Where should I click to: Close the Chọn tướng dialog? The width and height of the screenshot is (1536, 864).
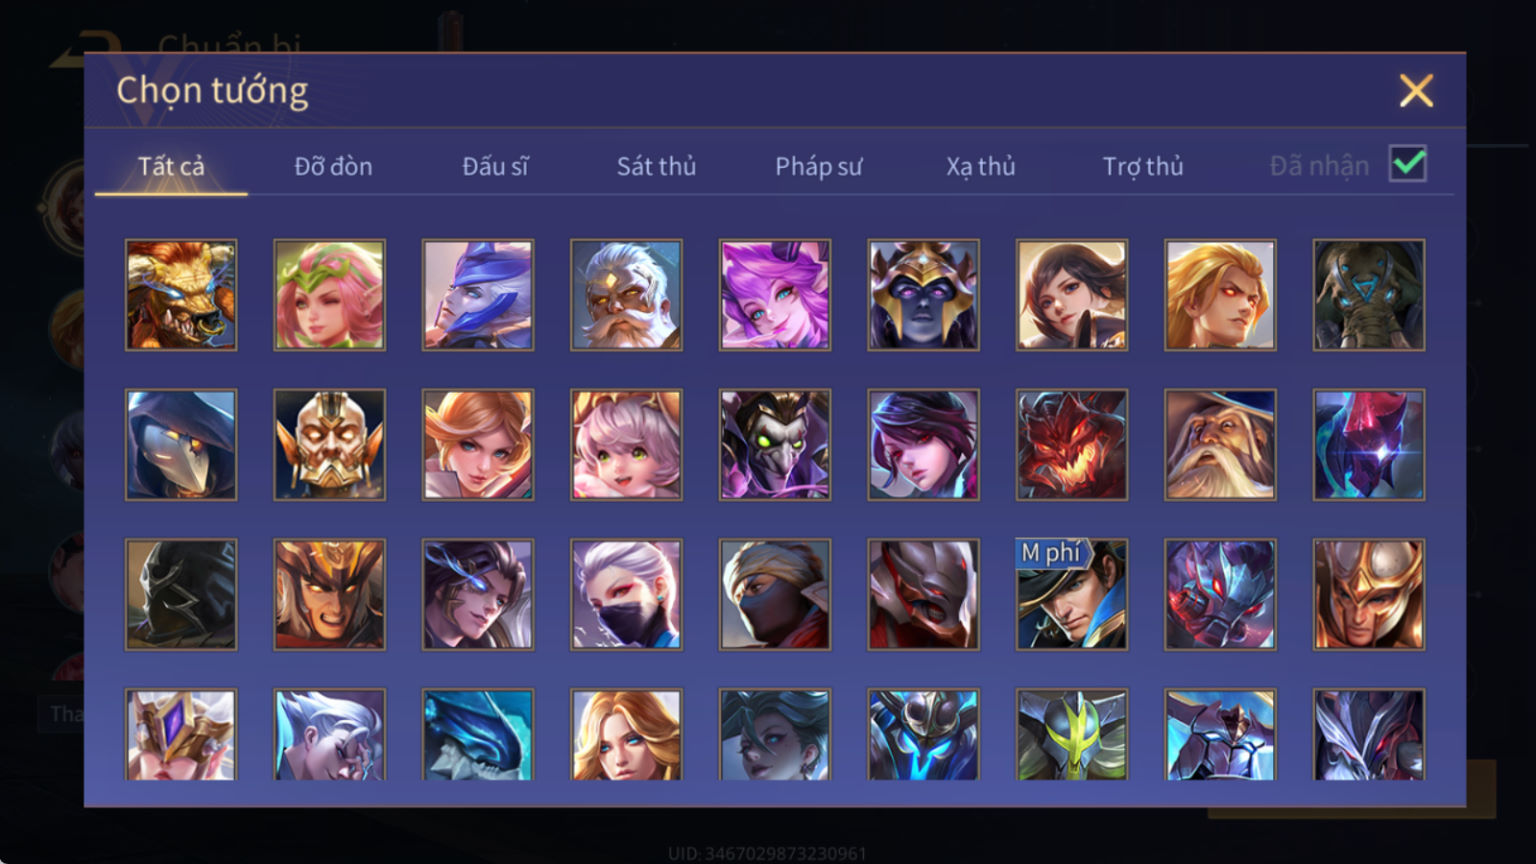pos(1416,91)
